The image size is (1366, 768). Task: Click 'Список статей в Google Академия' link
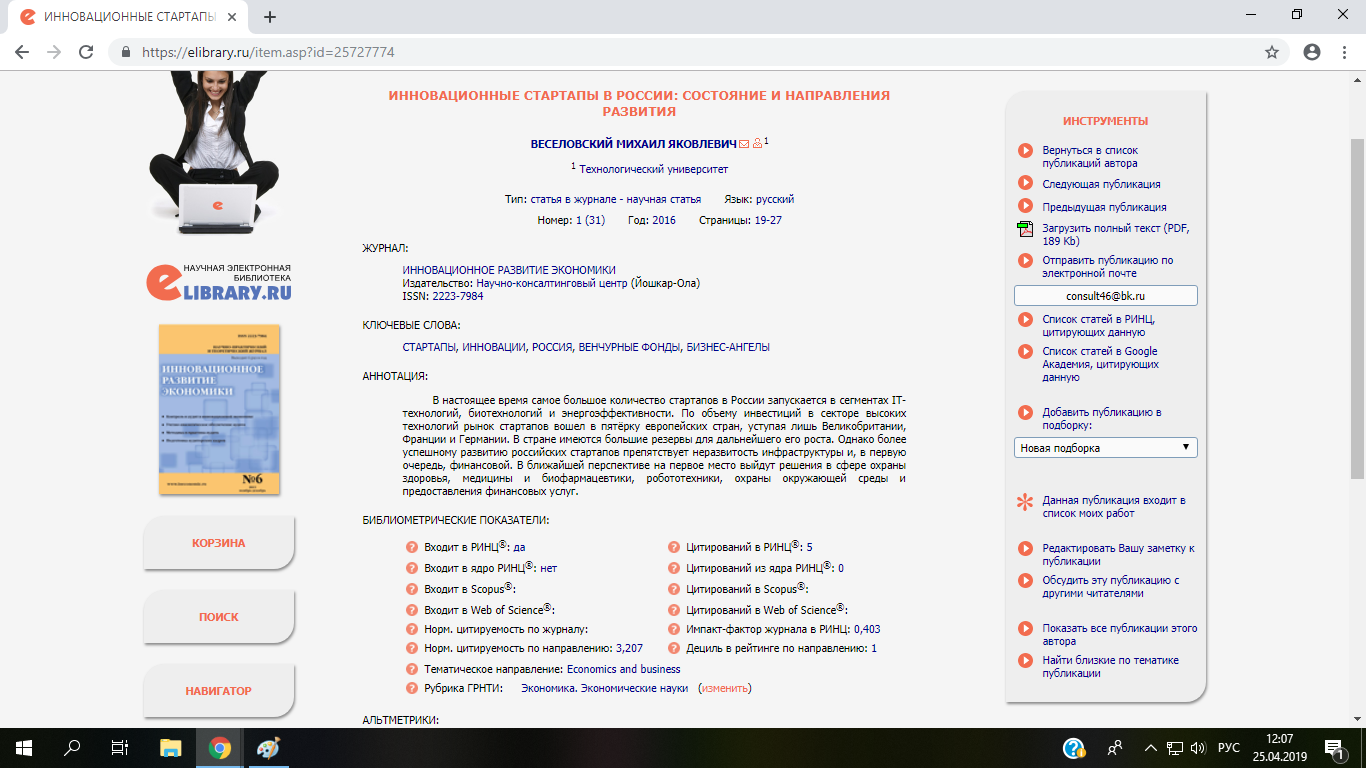1100,364
